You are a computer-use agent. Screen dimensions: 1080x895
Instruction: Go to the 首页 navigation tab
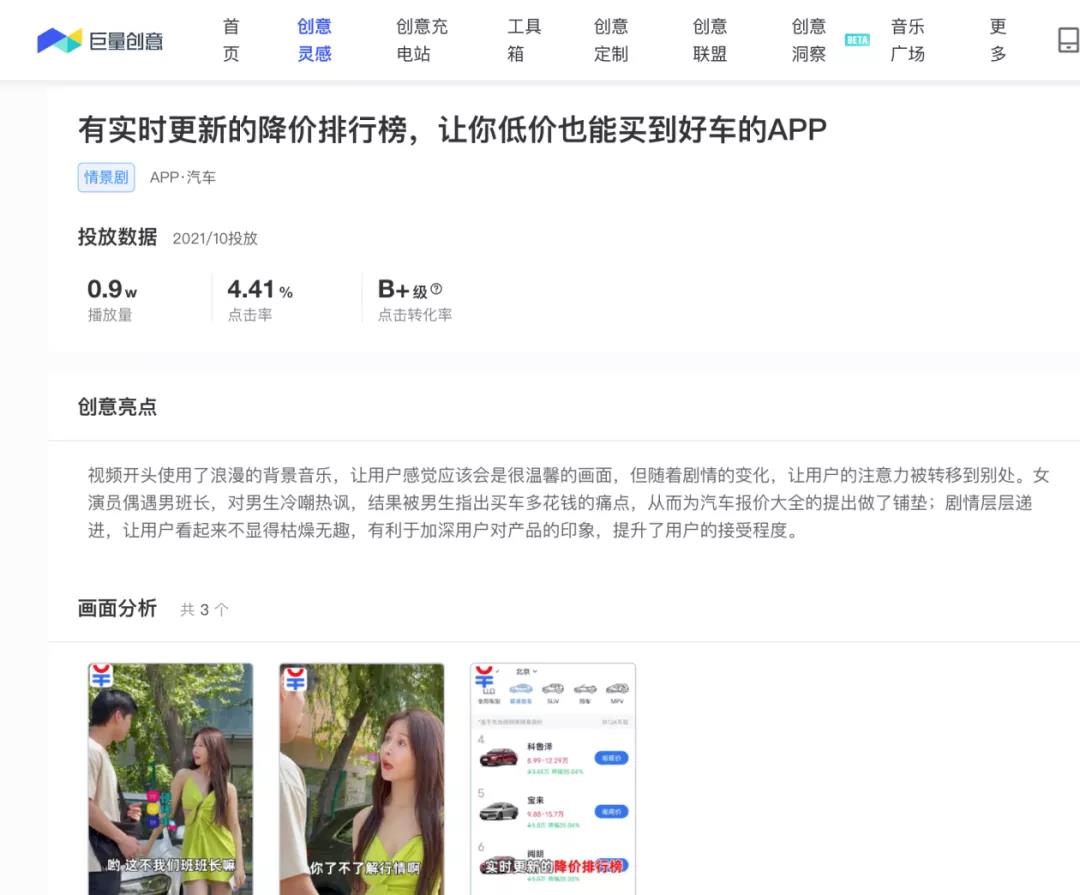point(231,40)
